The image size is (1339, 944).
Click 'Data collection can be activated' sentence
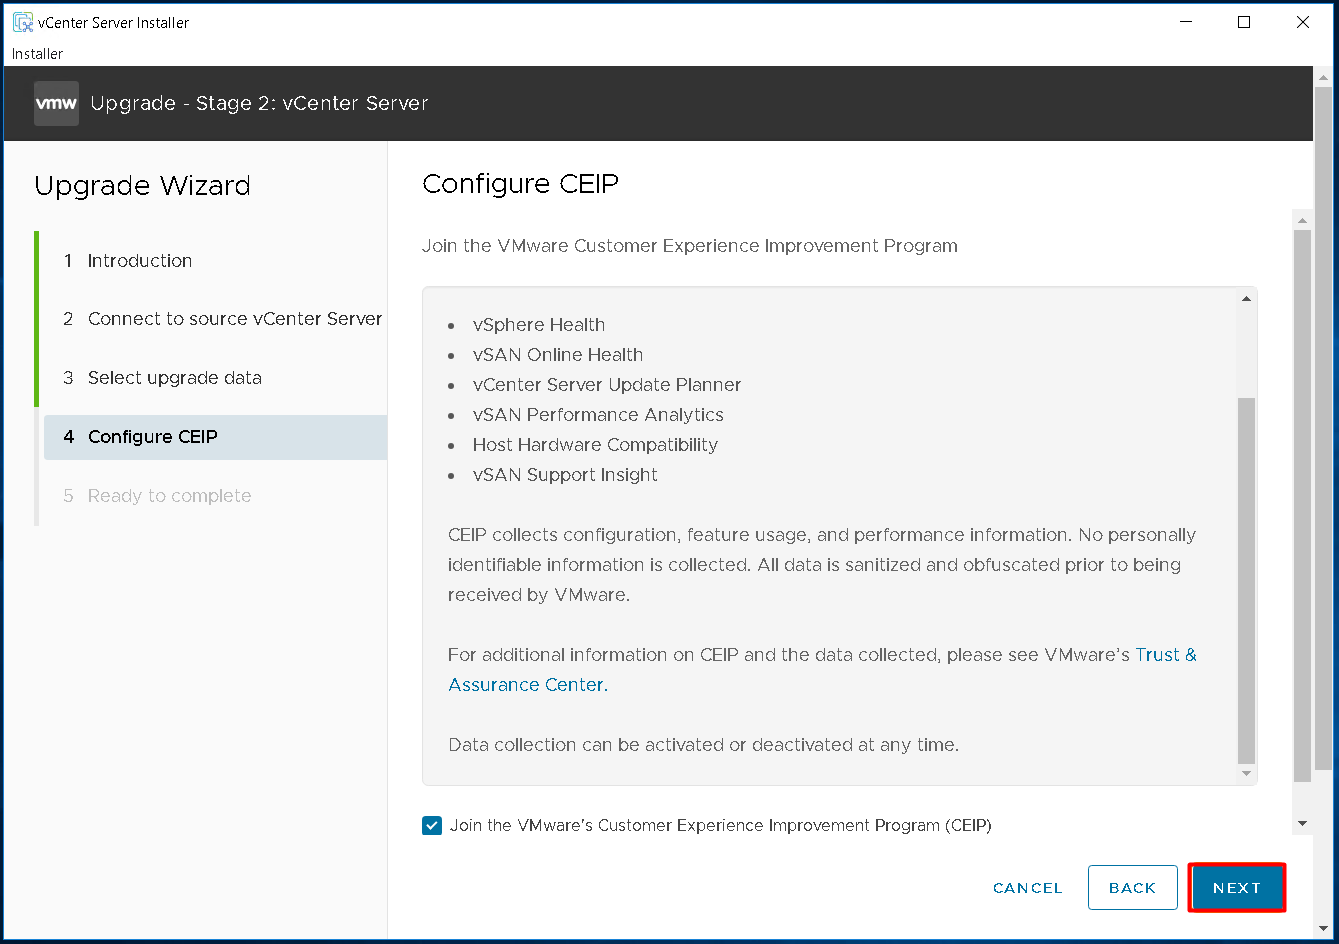tap(704, 745)
